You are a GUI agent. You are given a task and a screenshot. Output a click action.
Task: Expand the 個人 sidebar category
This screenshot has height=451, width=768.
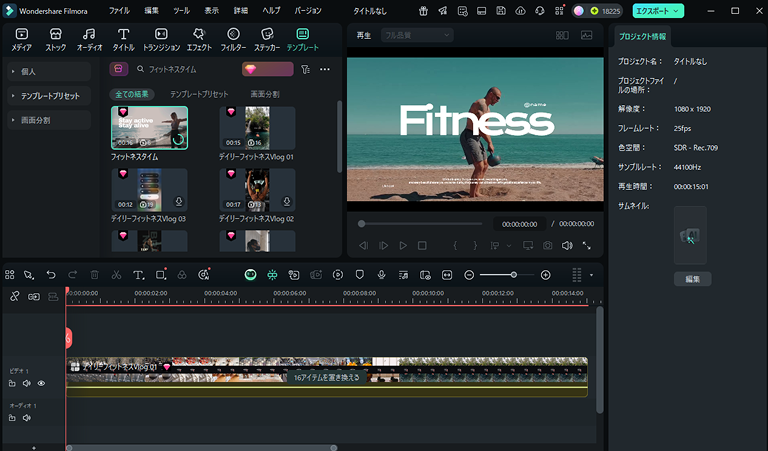[49, 71]
